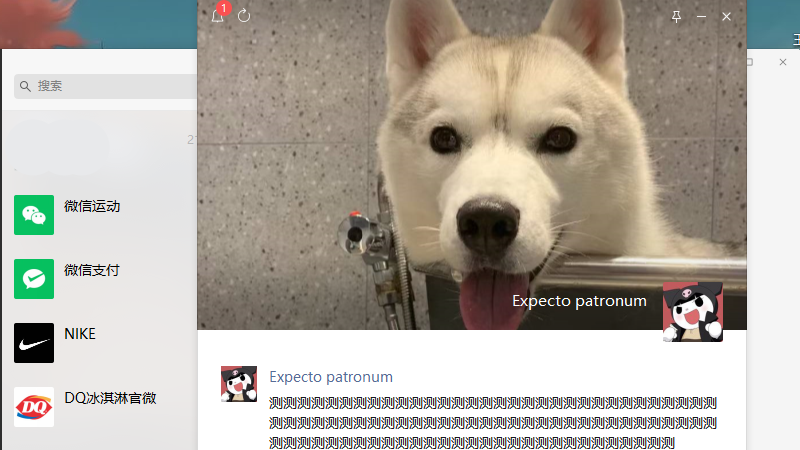Click the blue Expecto patronum author link
This screenshot has height=450, width=800.
[x=331, y=377]
